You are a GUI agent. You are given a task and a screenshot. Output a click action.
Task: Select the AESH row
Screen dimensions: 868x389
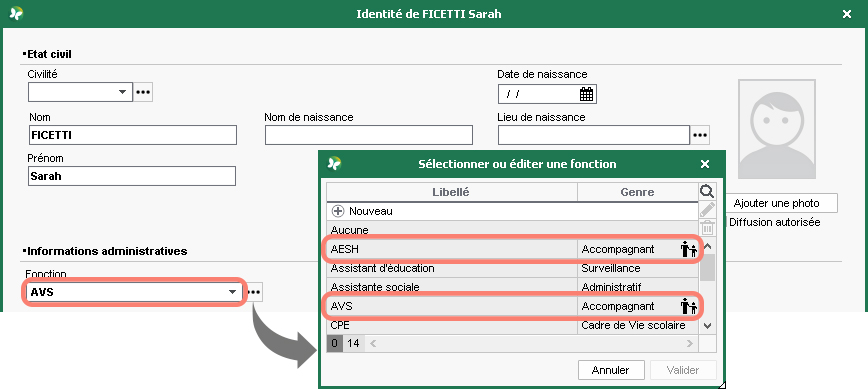512,250
